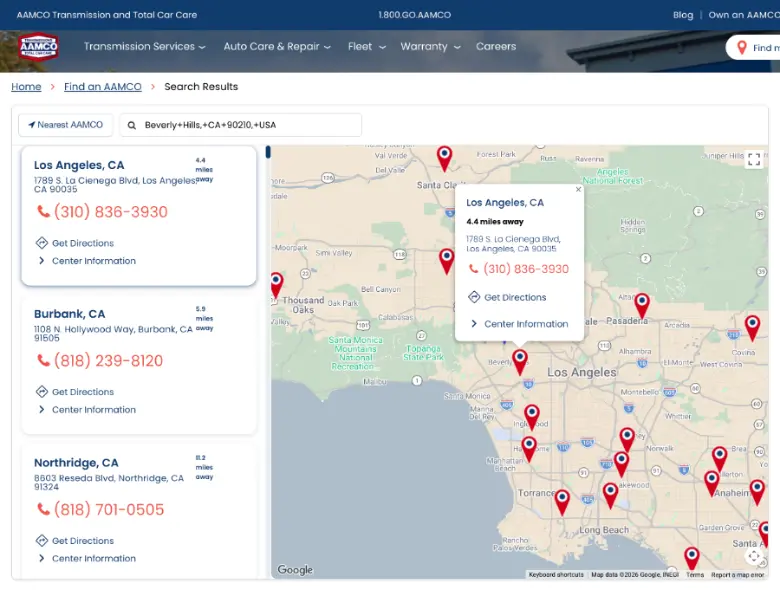The height and width of the screenshot is (590, 780).
Task: Click the Nearest AAMCO button
Action: 66,125
